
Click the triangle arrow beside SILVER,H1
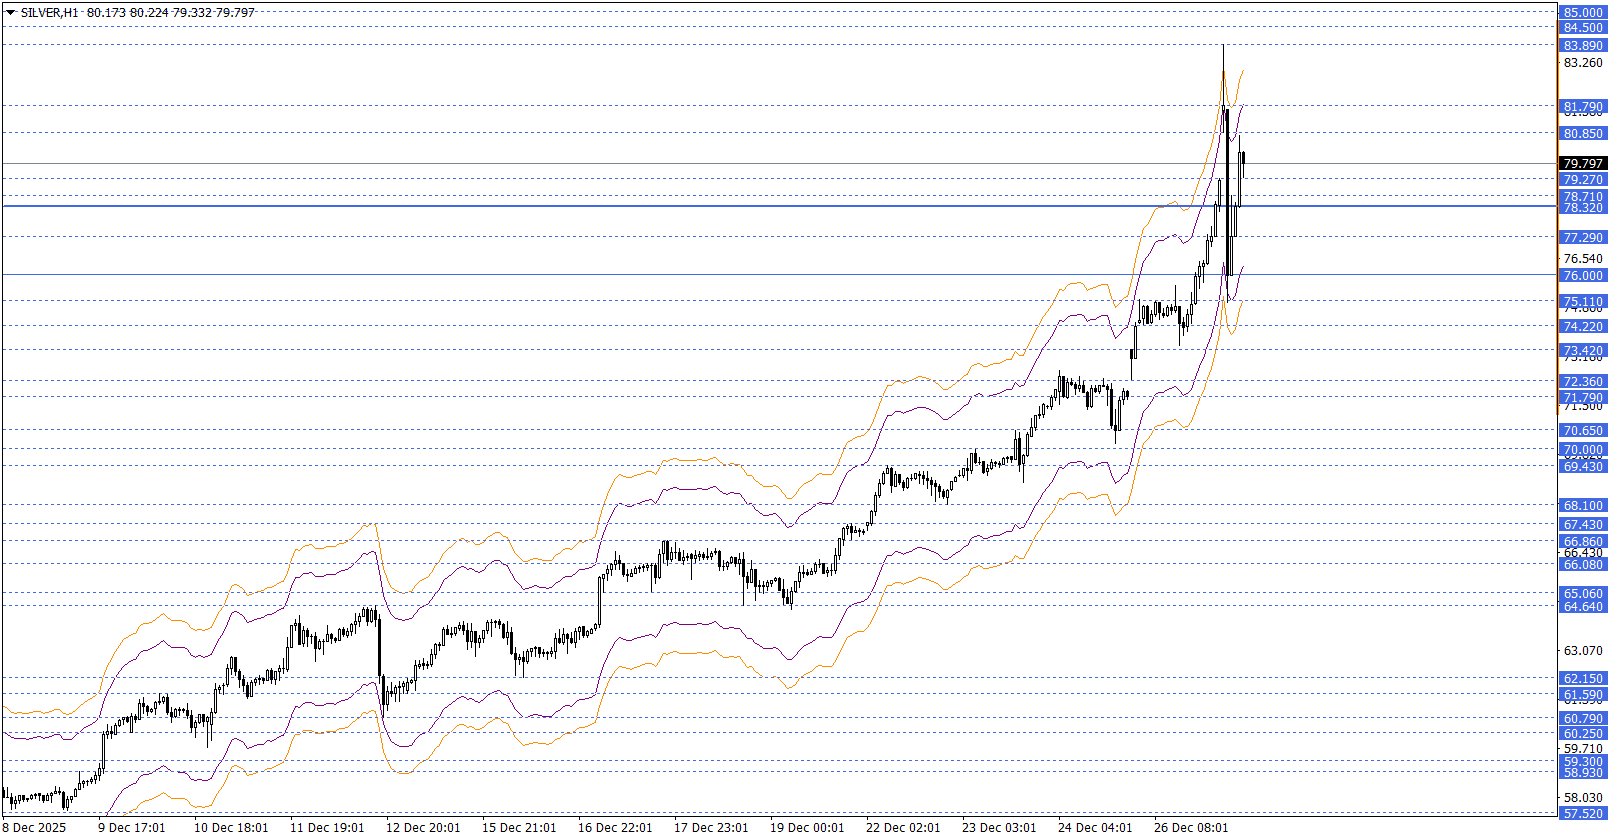10,13
